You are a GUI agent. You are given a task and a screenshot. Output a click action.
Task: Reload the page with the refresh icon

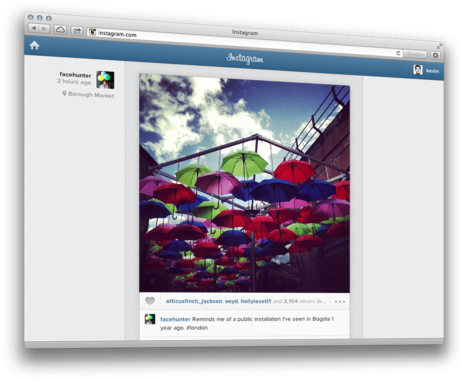pyautogui.click(x=398, y=53)
